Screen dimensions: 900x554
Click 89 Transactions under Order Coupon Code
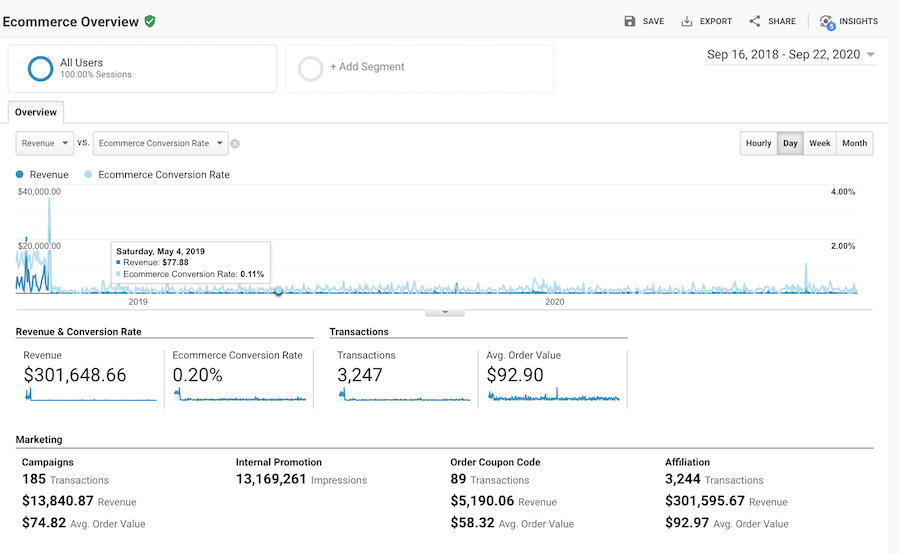coord(490,479)
